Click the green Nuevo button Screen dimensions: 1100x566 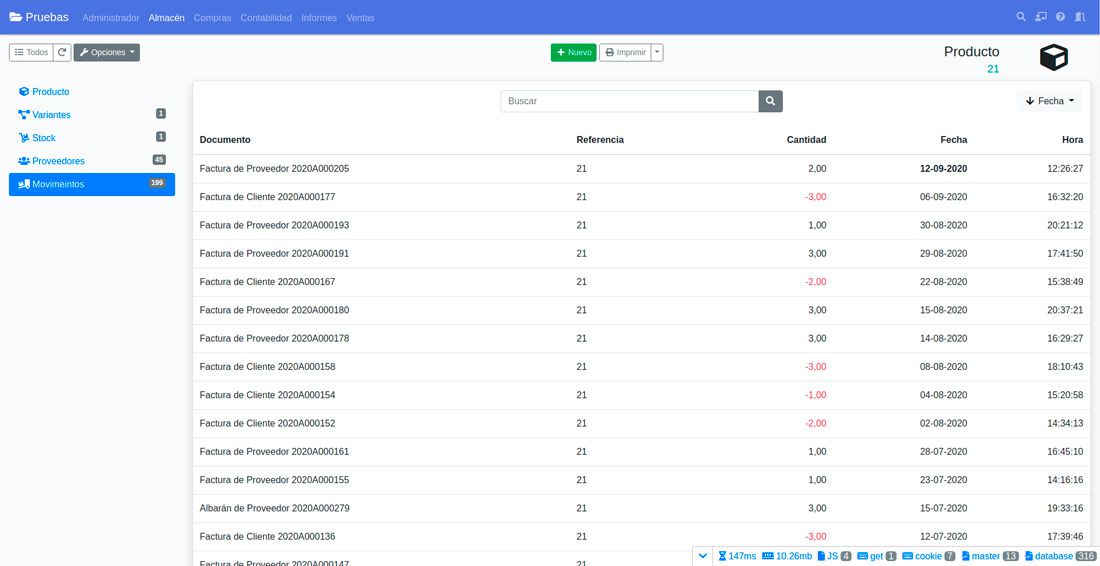click(x=573, y=52)
